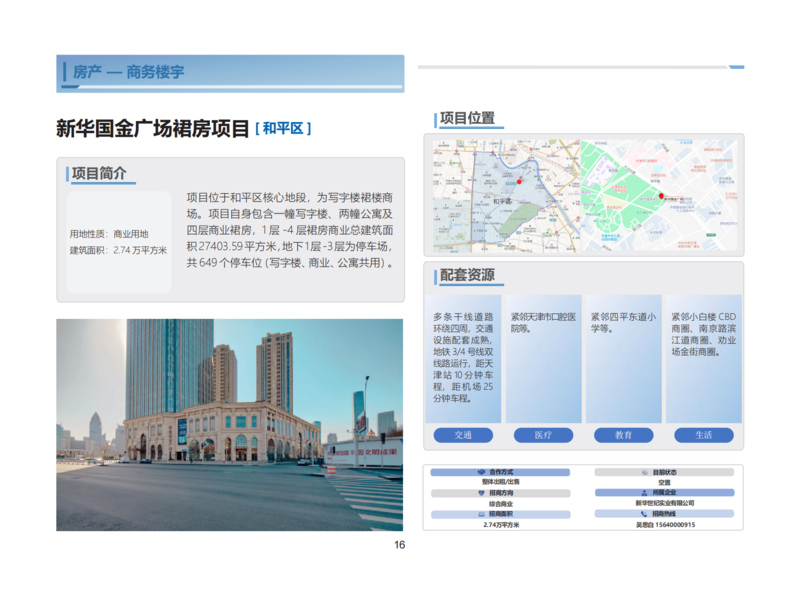
Task: Click the 招商面积 label bar
Action: point(501,514)
